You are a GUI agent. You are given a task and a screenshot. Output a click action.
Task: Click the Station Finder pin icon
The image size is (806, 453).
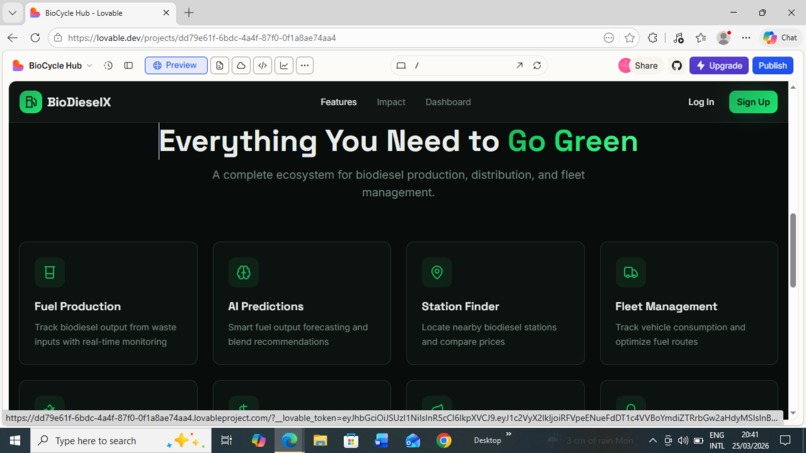click(436, 272)
